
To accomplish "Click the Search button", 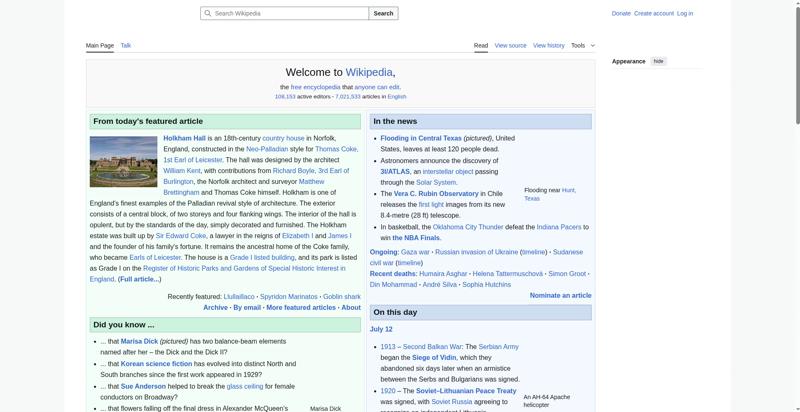I will tap(383, 14).
